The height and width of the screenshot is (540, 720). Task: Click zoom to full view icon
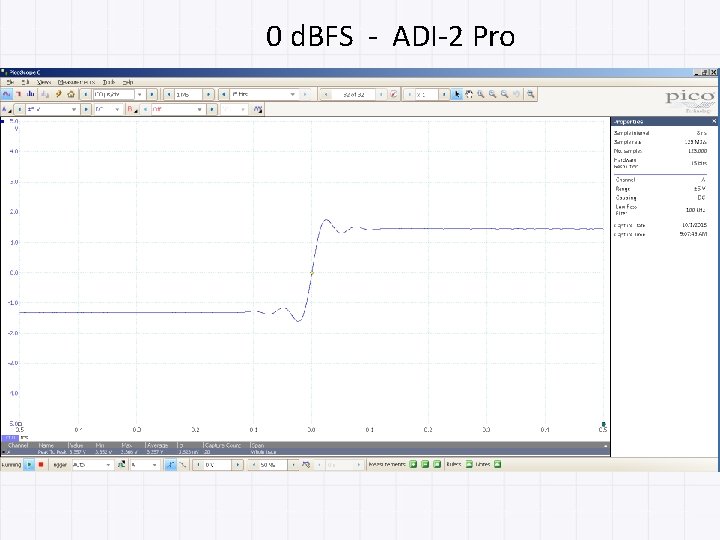pos(530,94)
